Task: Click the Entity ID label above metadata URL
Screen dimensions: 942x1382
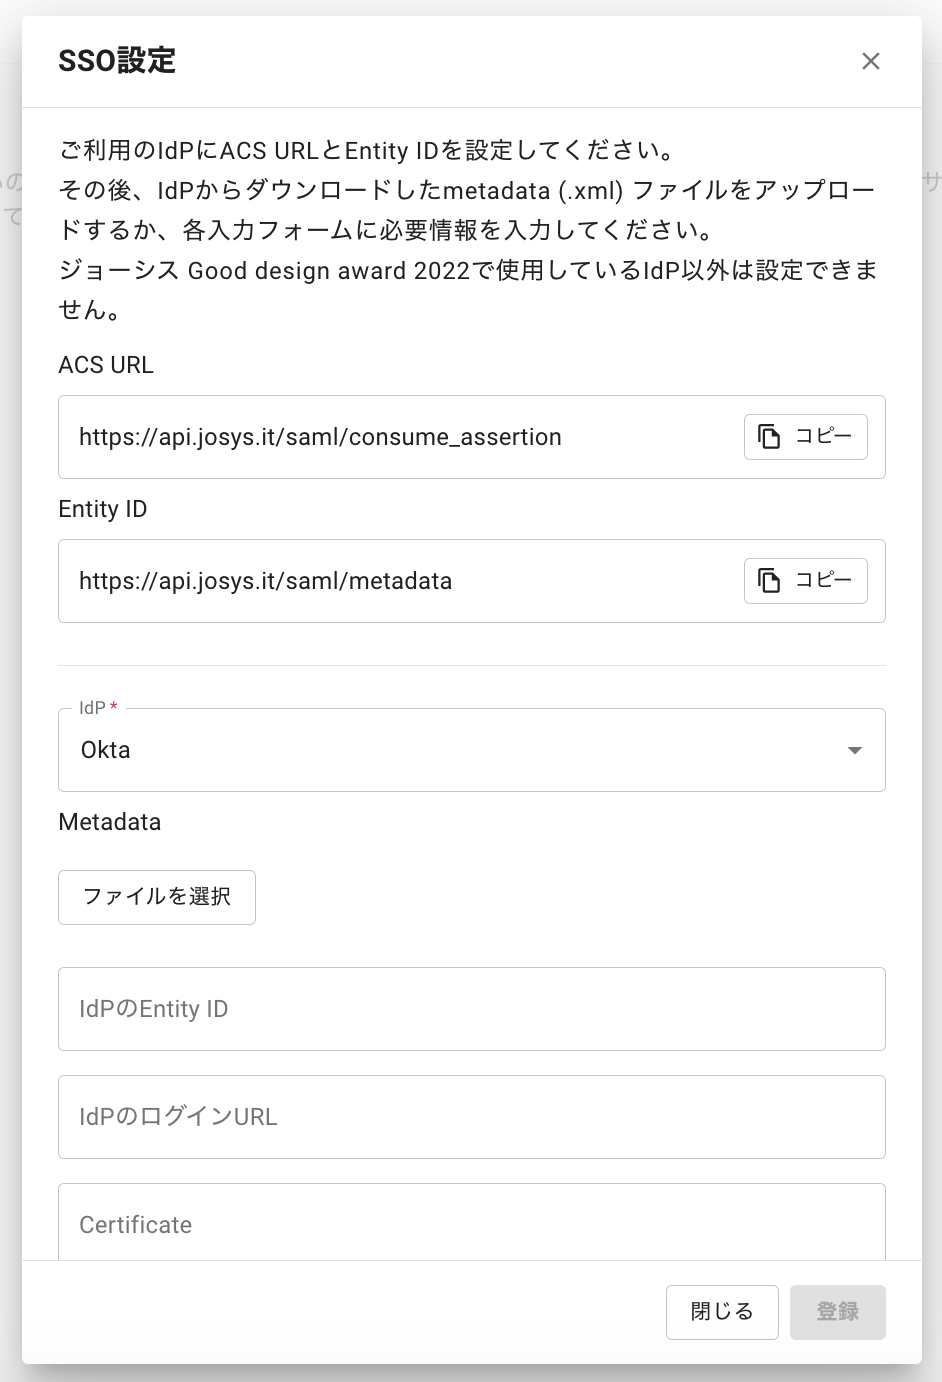Action: pyautogui.click(x=103, y=509)
